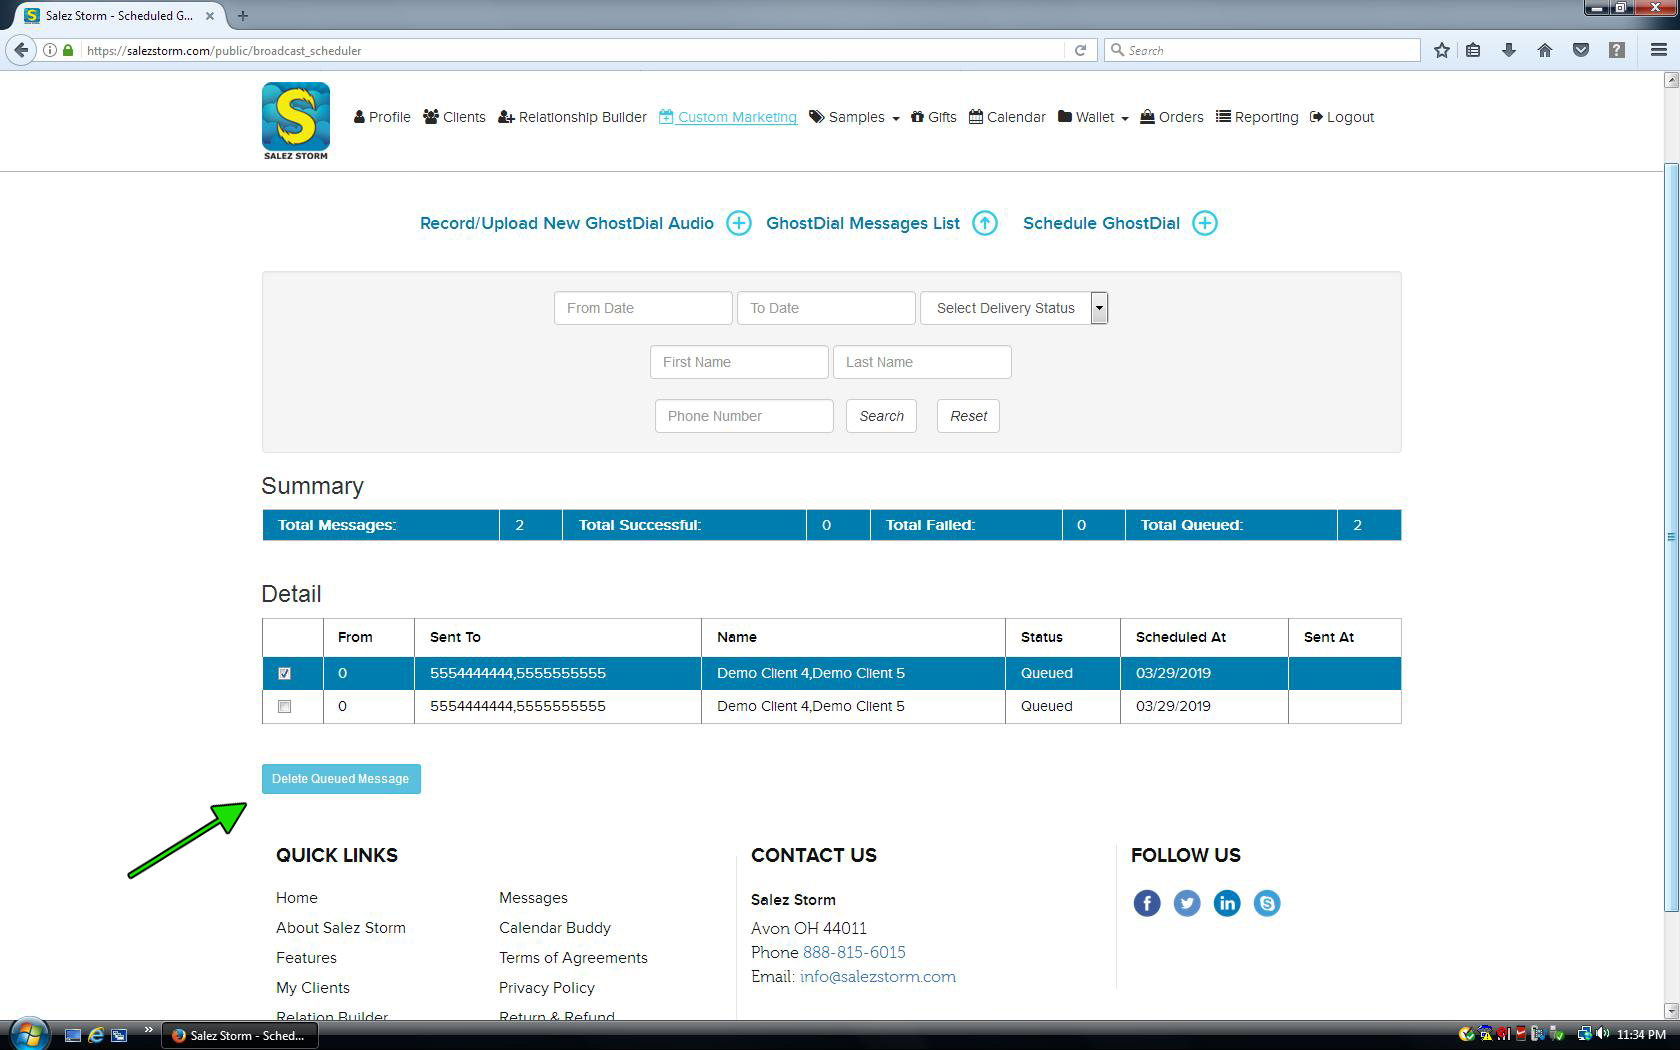
Task: Open the Reporting menu item
Action: pyautogui.click(x=1257, y=117)
